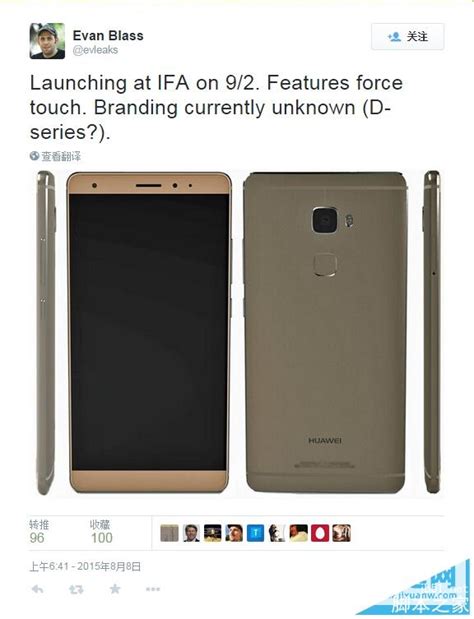
Task: Click the last avatar in the likers row
Action: [341, 533]
